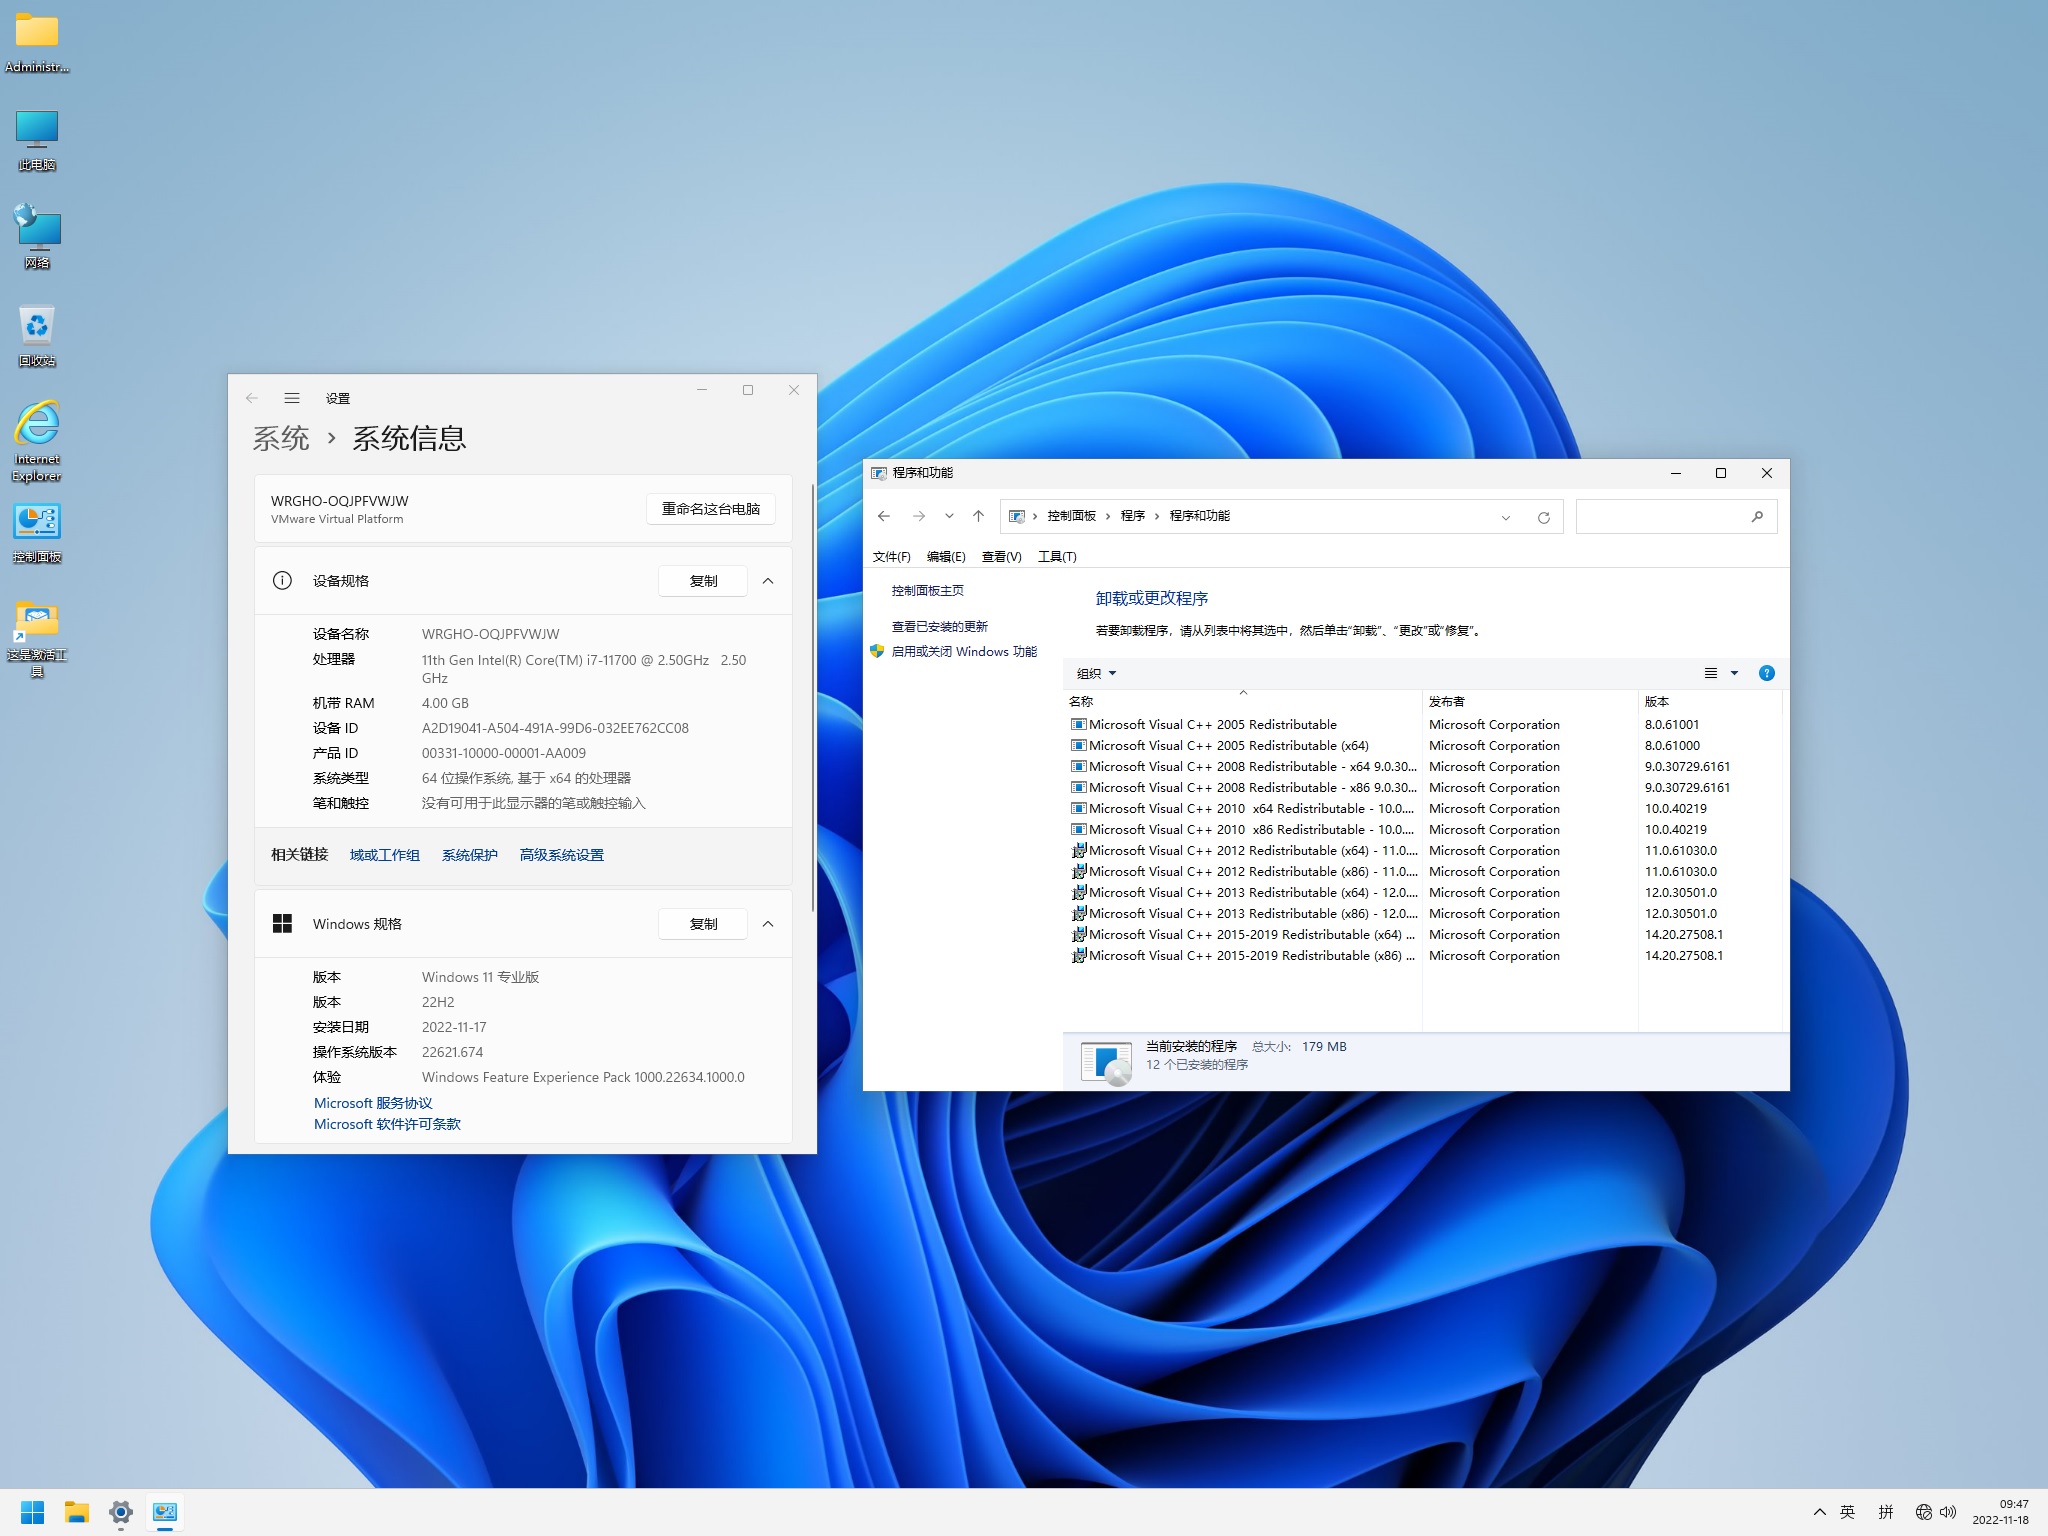The image size is (2048, 1536).
Task: Click the Windows Start button in the taskbar
Action: [33, 1511]
